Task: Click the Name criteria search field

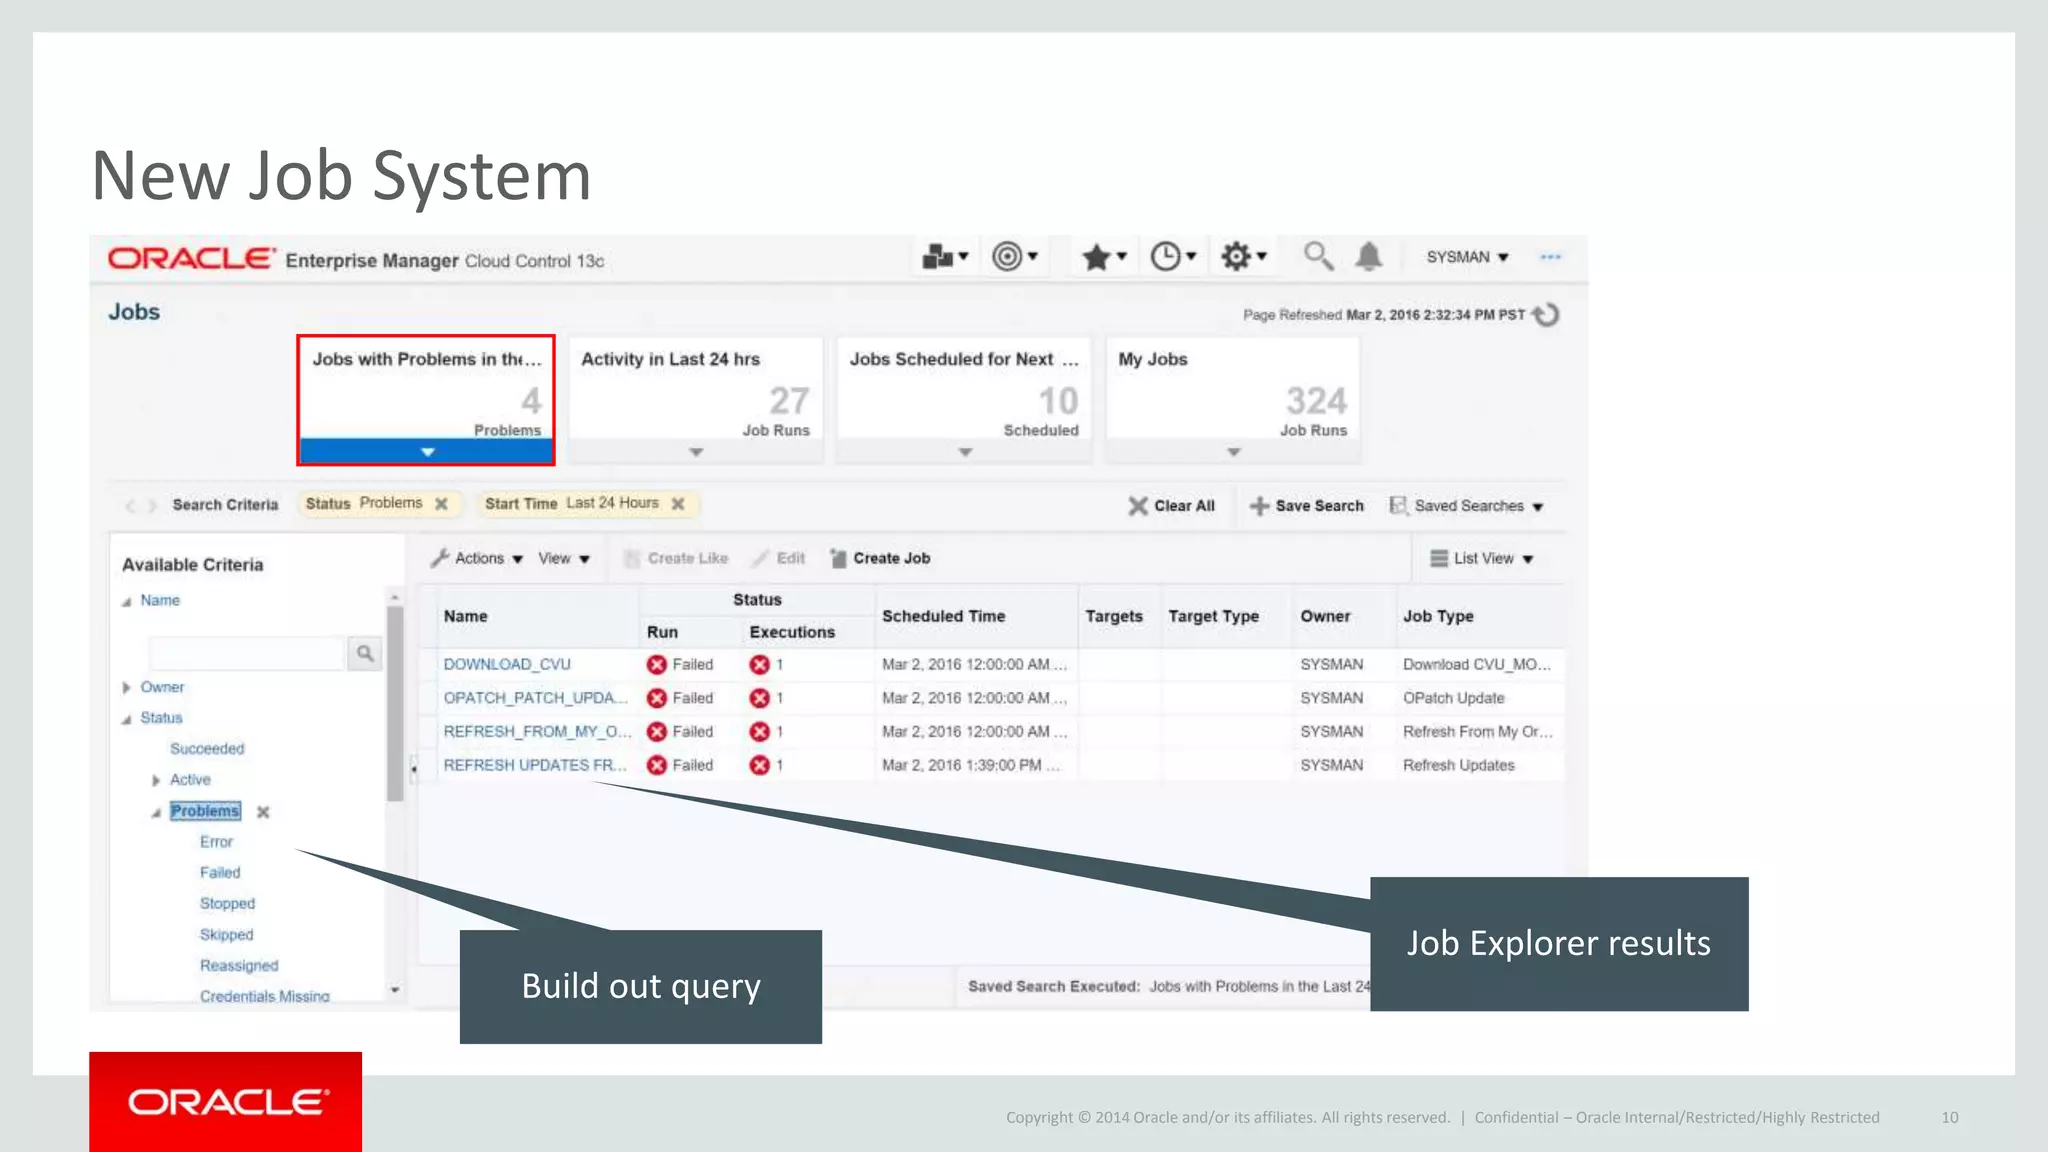Action: tap(247, 653)
